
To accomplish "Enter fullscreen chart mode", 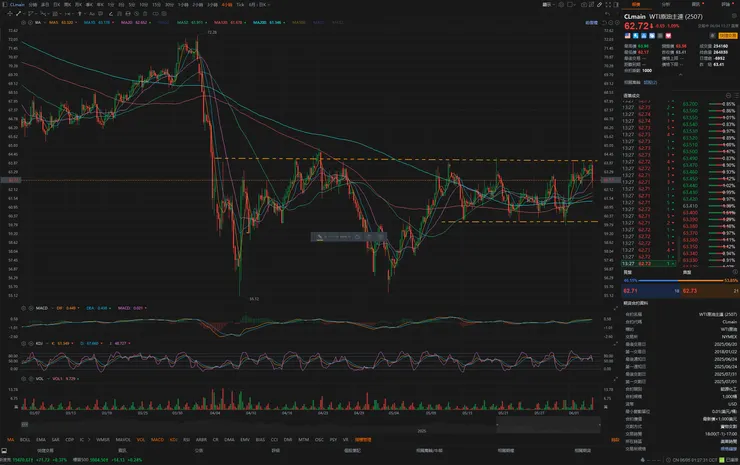I will point(608,4).
